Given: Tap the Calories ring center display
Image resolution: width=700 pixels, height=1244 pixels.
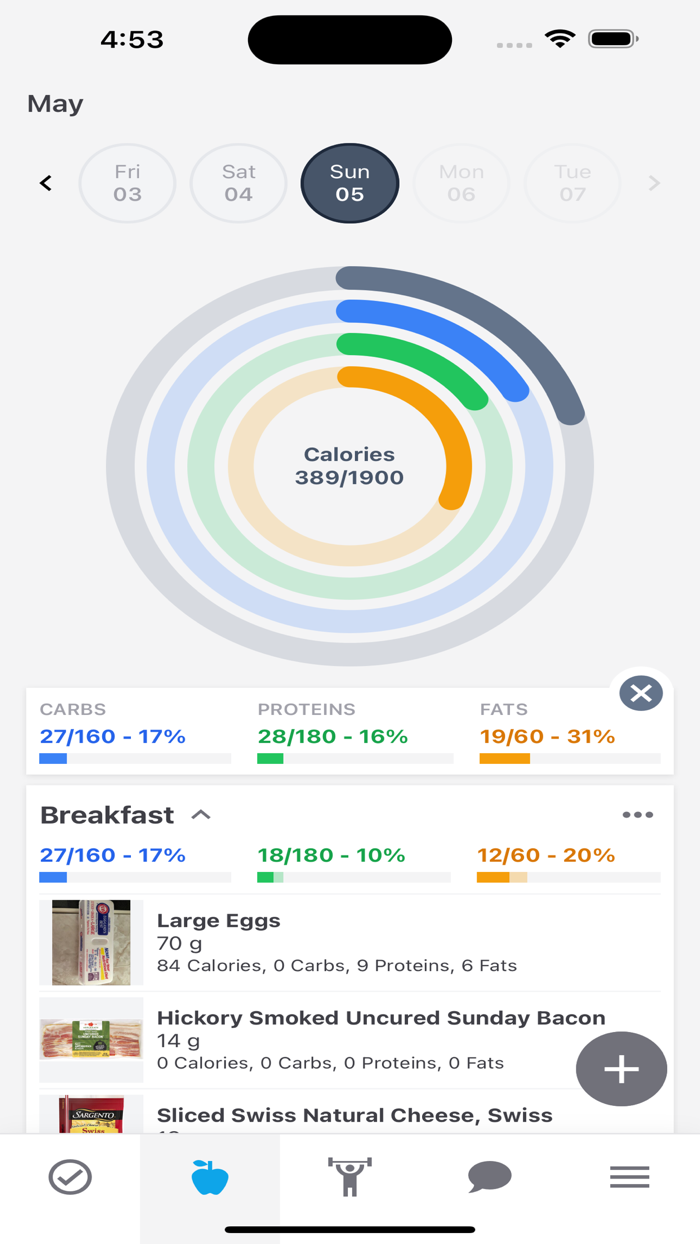Looking at the screenshot, I should (349, 466).
